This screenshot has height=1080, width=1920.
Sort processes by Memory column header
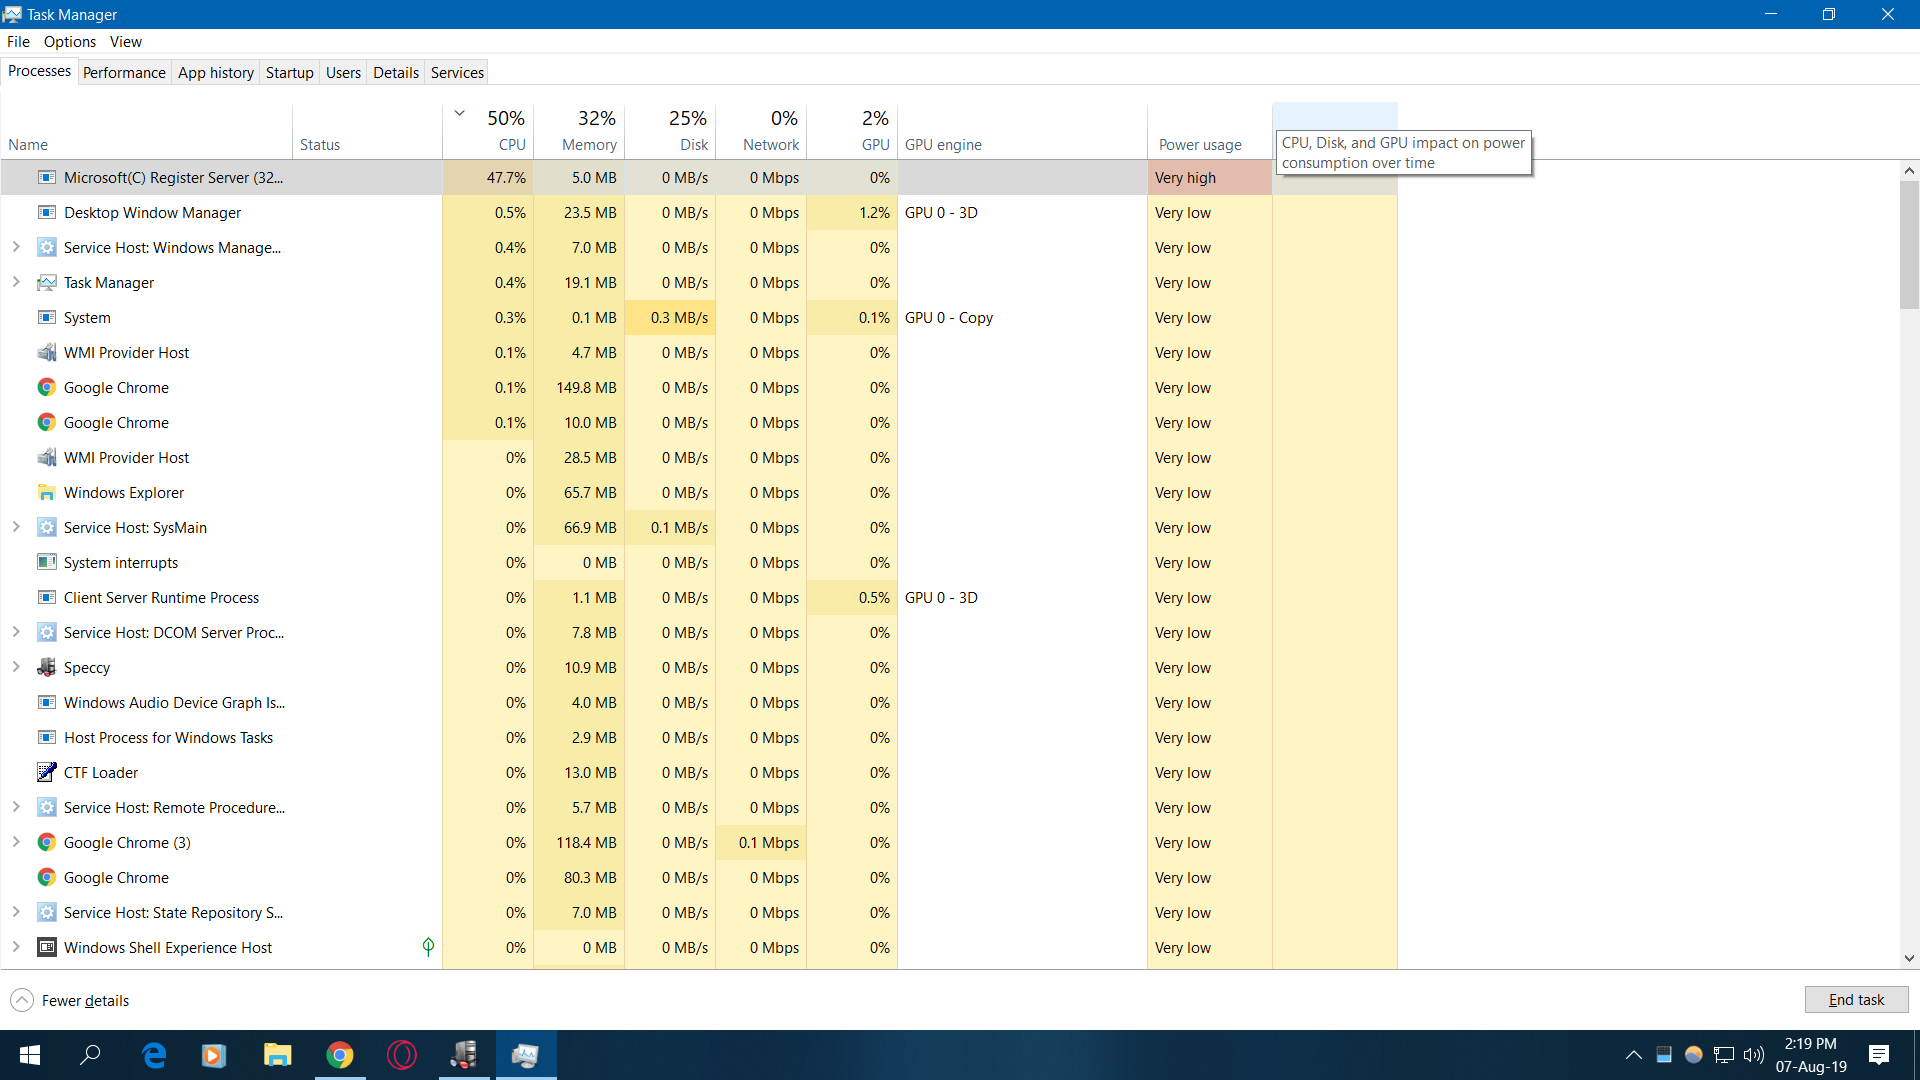tap(579, 130)
